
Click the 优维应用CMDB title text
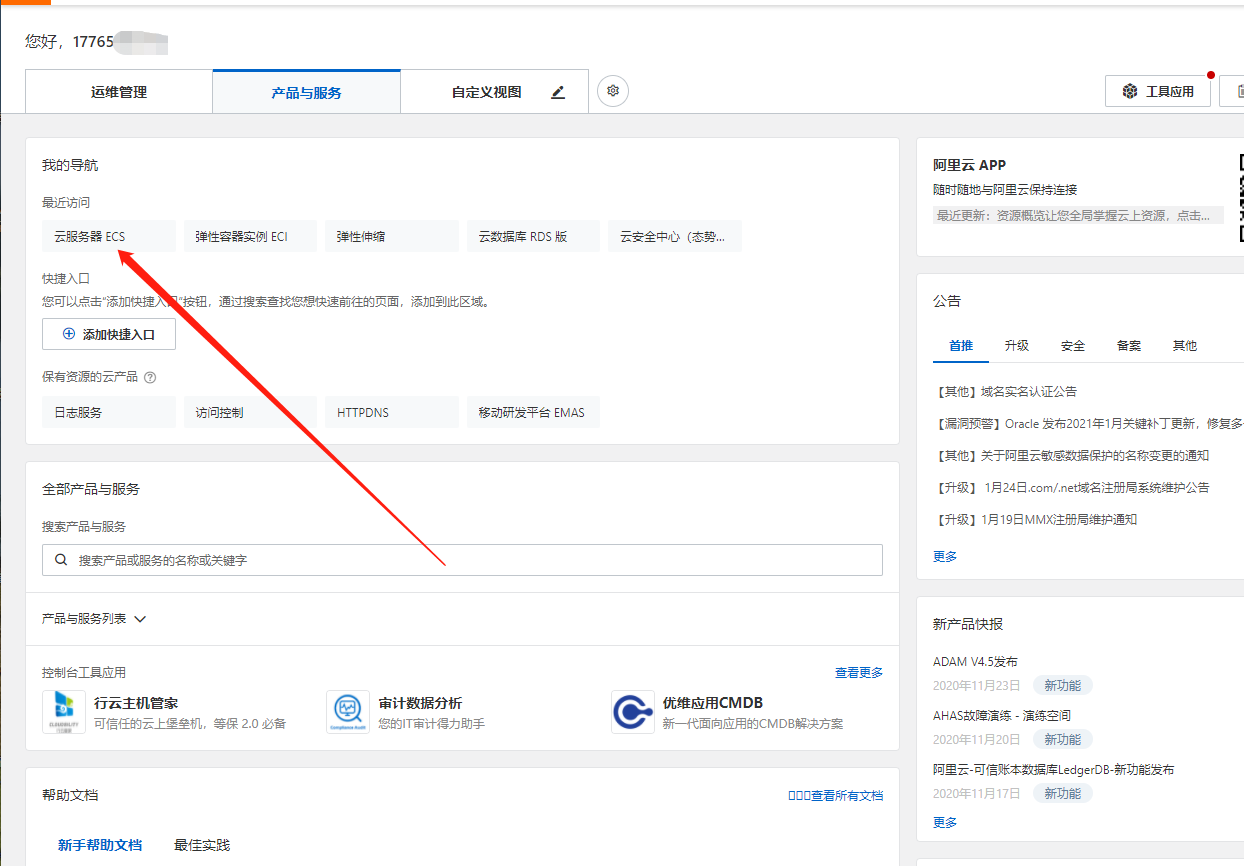(x=713, y=703)
